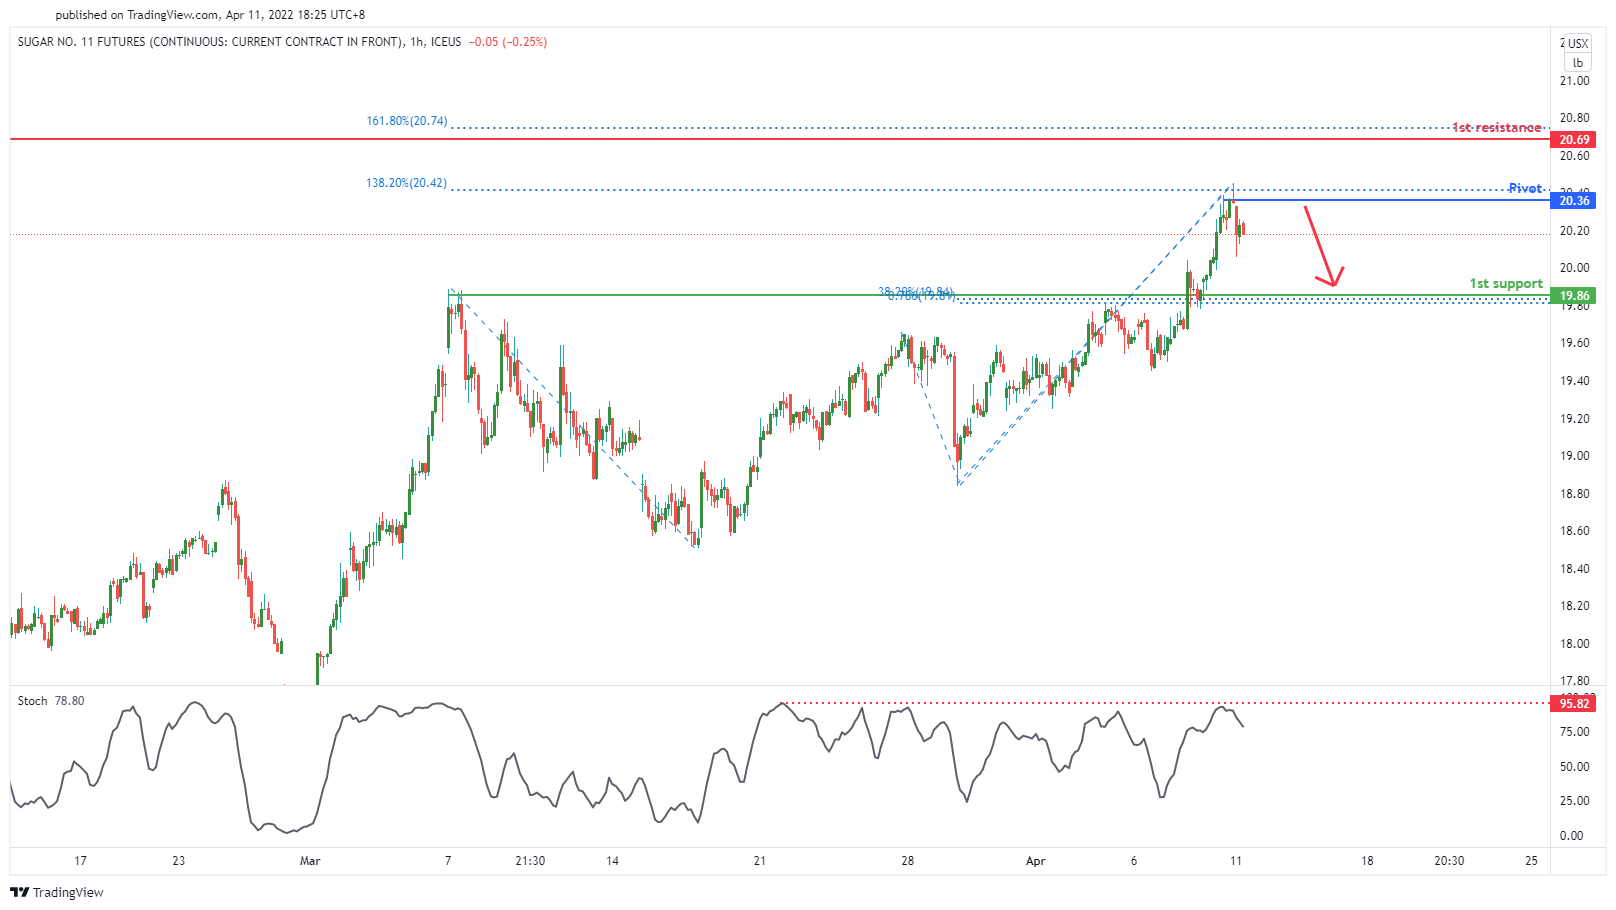Click the Sugar No. 11 Futures symbol title
Image resolution: width=1616 pixels, height=910 pixels.
click(211, 42)
